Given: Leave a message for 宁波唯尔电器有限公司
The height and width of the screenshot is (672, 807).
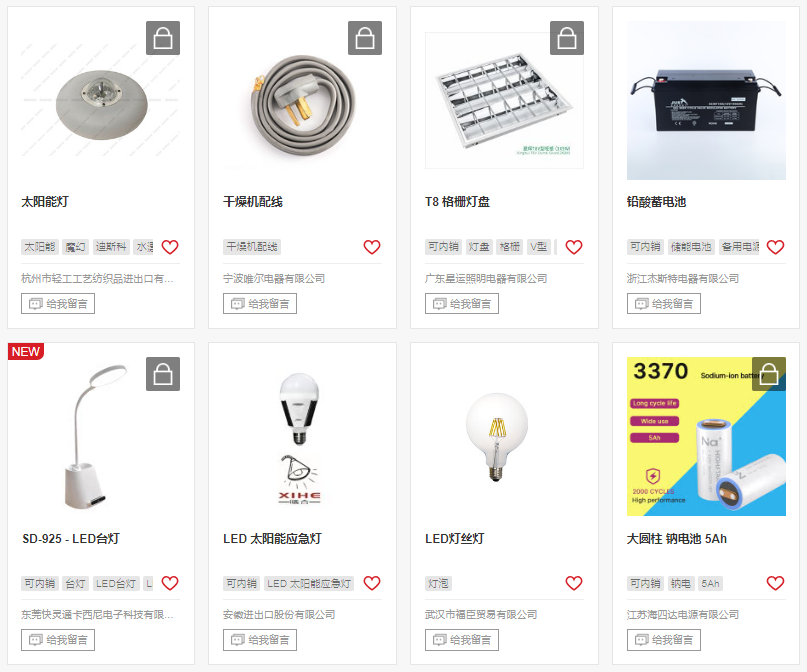Looking at the screenshot, I should click(260, 304).
